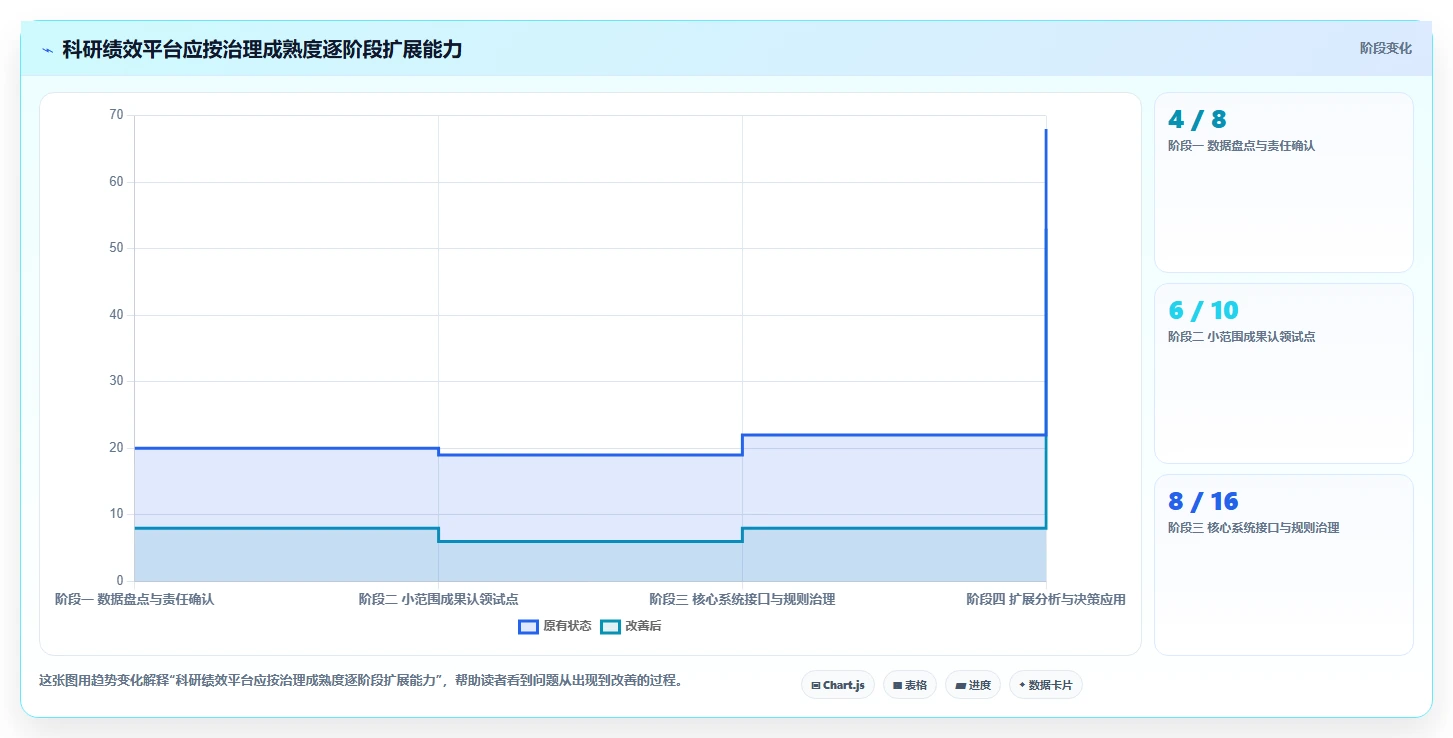Toggle the 改善后 legend swatch
1453x738 pixels.
pos(610,626)
